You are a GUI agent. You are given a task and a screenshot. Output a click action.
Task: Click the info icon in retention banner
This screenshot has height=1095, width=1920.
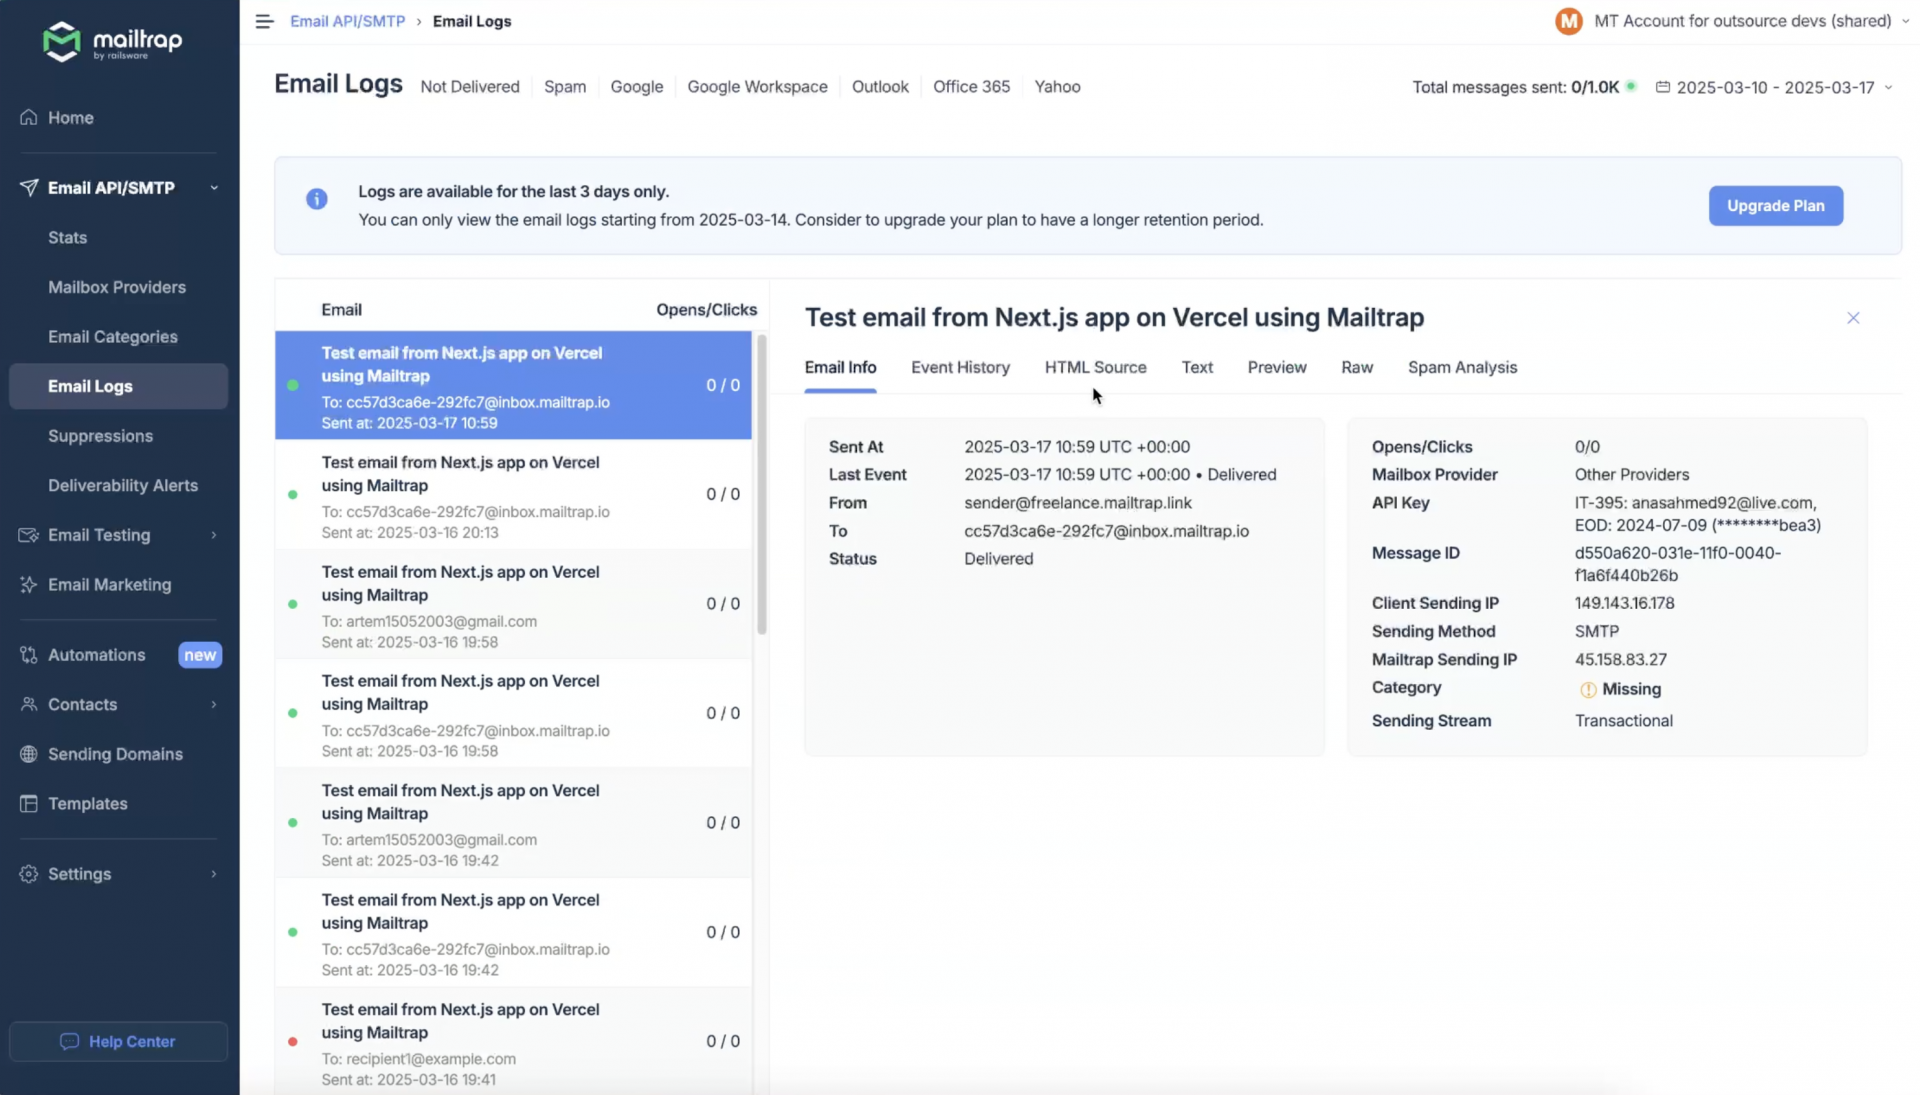[x=317, y=199]
